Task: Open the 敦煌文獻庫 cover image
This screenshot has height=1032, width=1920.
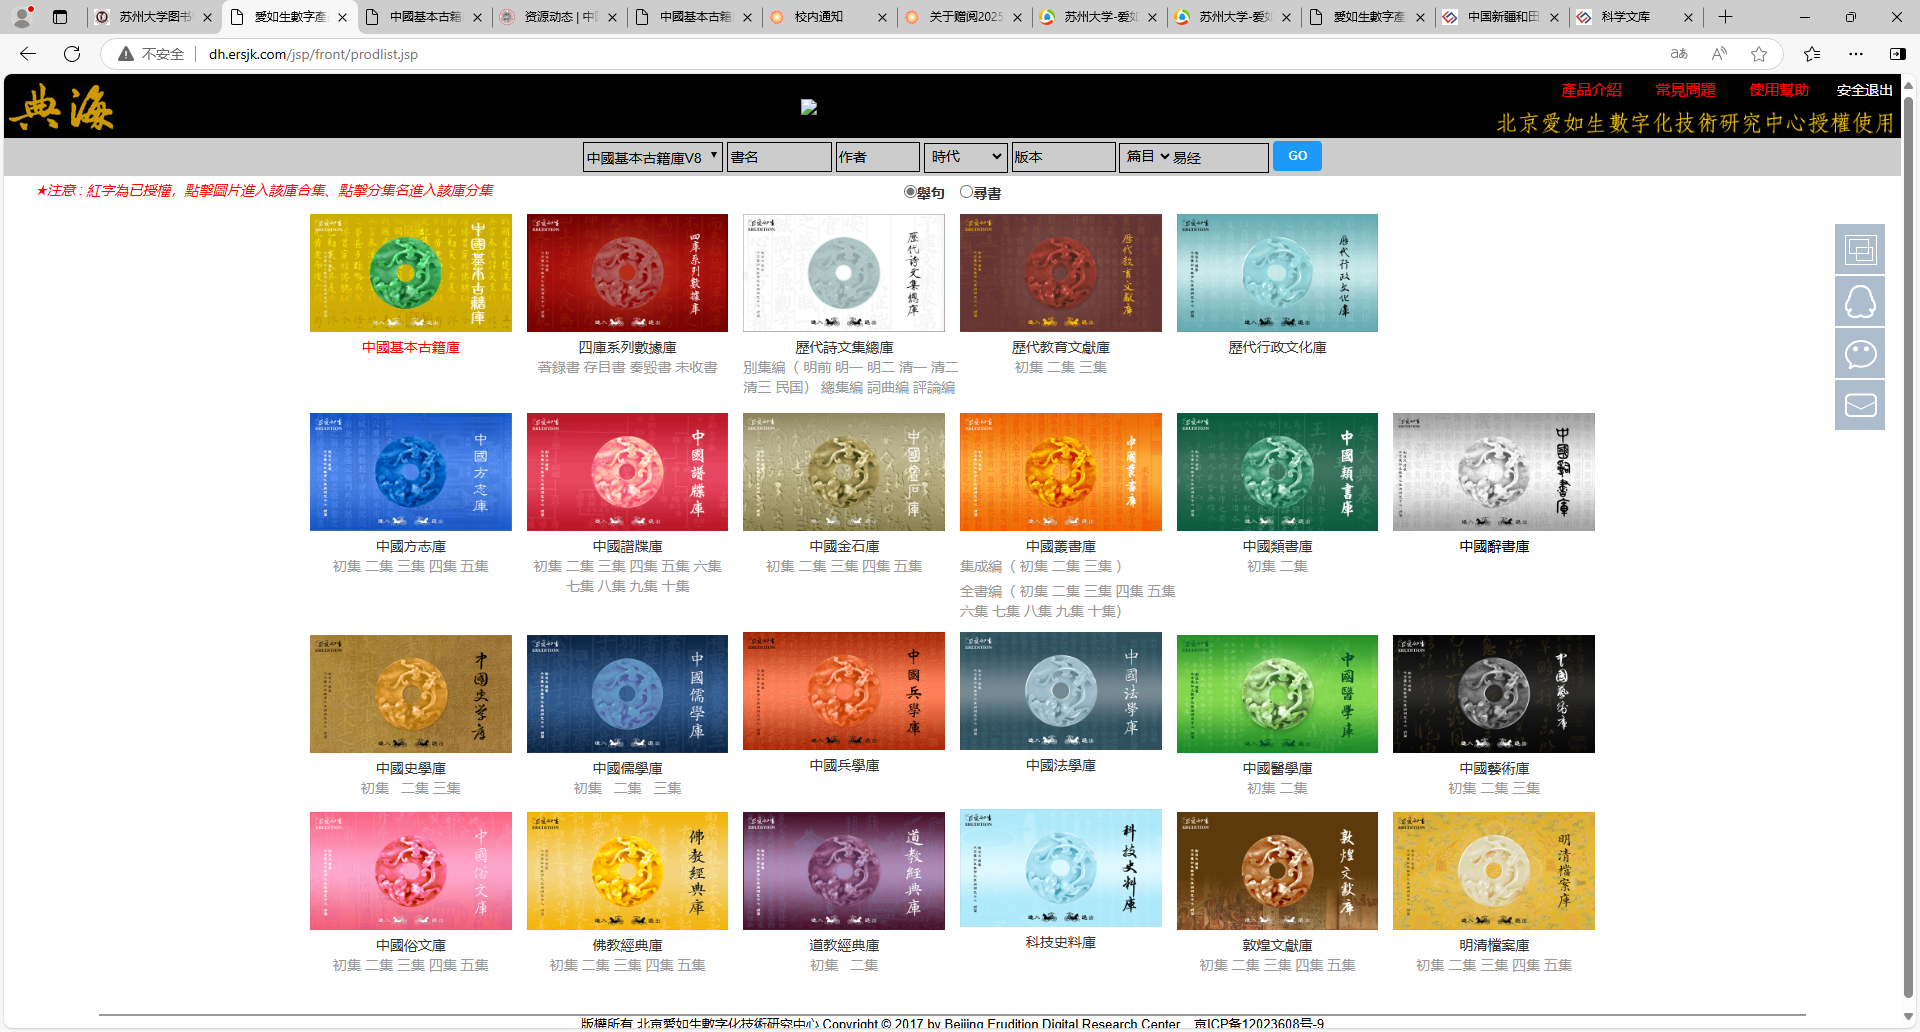Action: point(1277,871)
